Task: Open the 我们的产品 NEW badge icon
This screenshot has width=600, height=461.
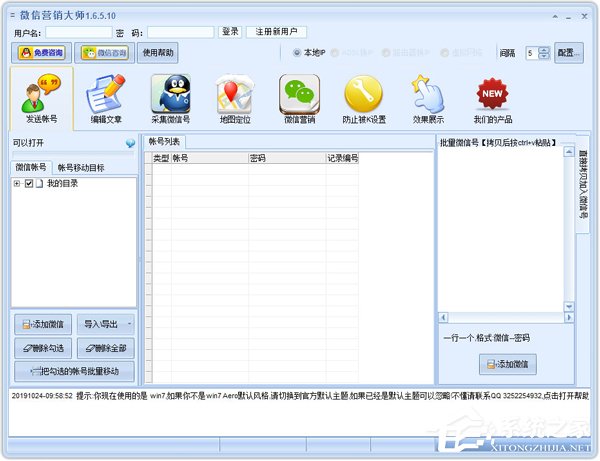Action: point(492,99)
